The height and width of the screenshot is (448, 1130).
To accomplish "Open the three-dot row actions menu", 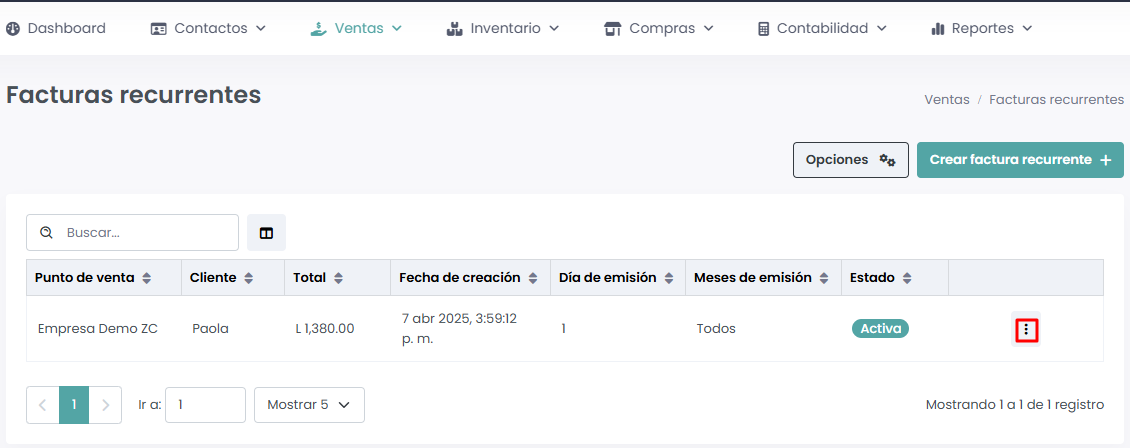I will coord(1026,329).
